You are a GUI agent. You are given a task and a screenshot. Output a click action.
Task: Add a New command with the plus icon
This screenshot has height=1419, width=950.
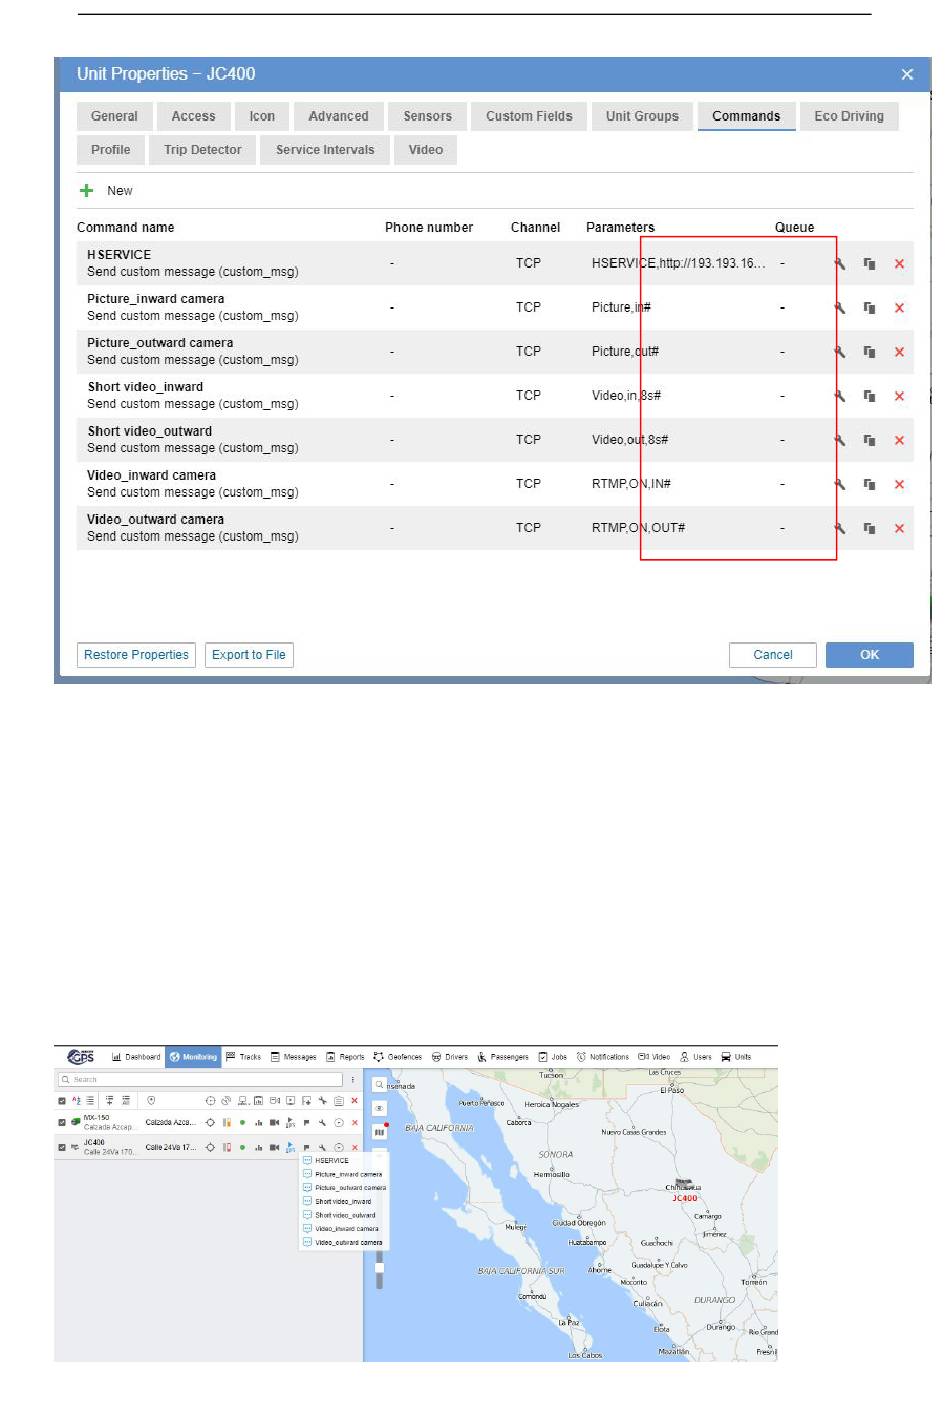pos(87,190)
